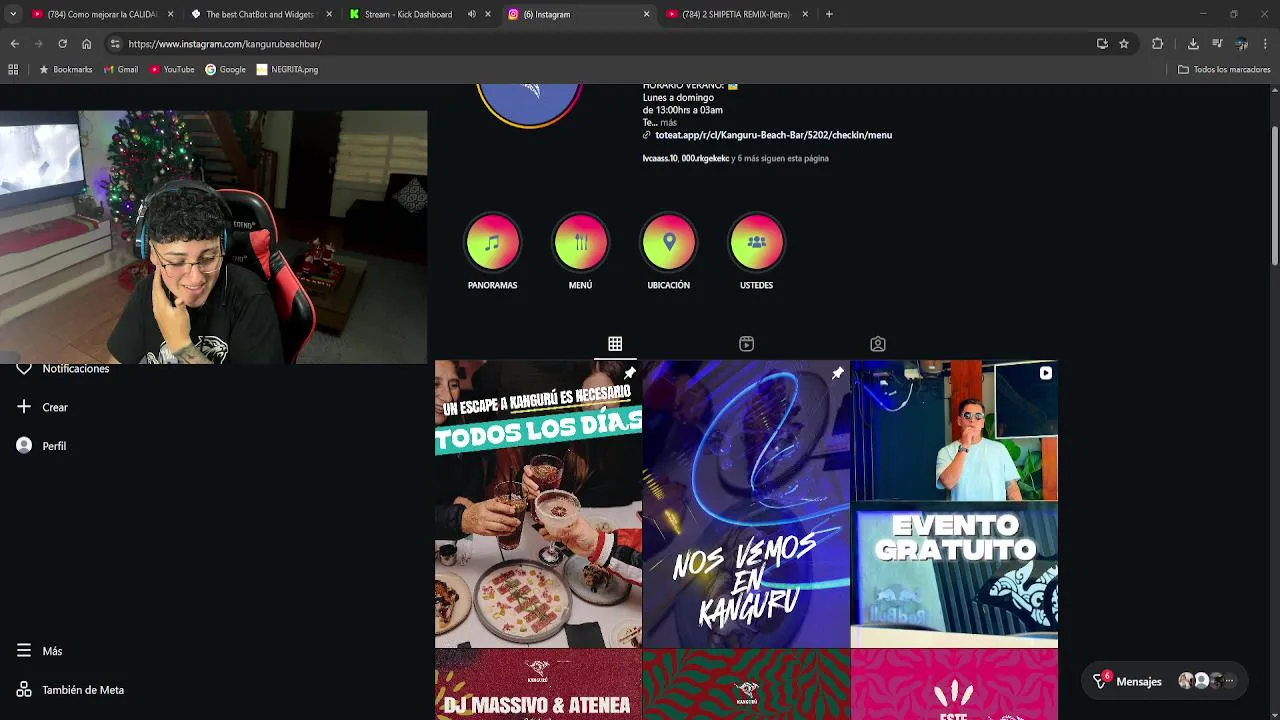This screenshot has height=720, width=1280.
Task: Open the site information icon
Action: point(115,44)
